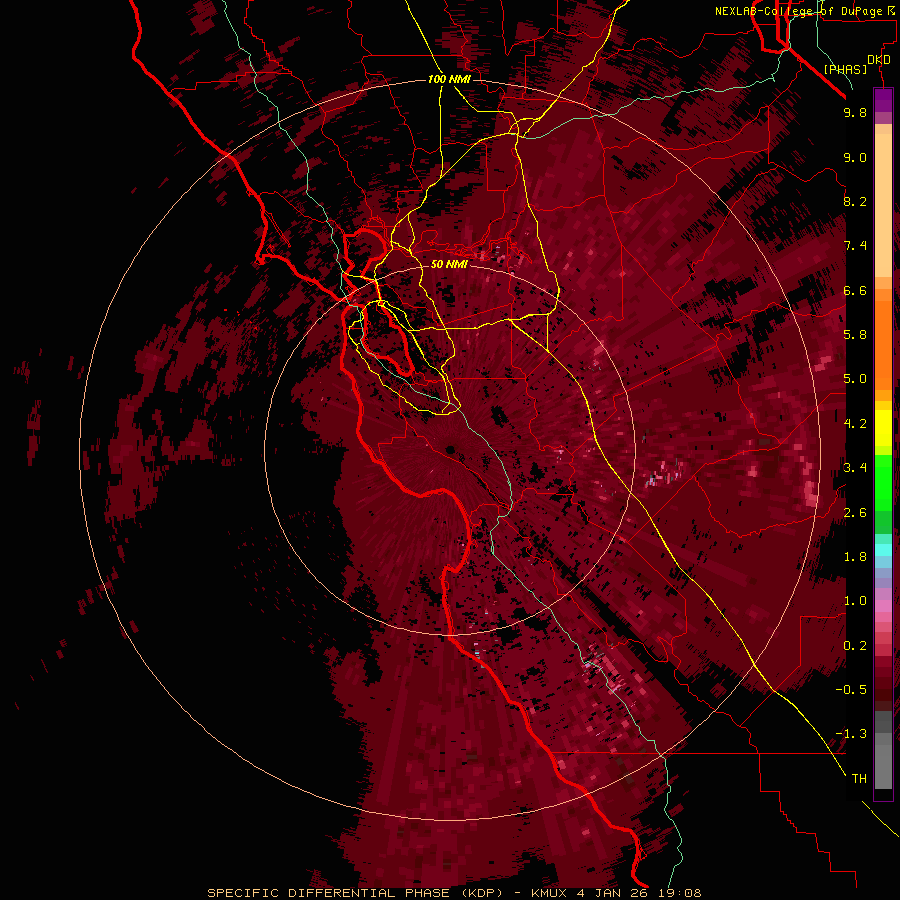Click the TH threshold label on scale
The height and width of the screenshot is (900, 900).
[859, 779]
